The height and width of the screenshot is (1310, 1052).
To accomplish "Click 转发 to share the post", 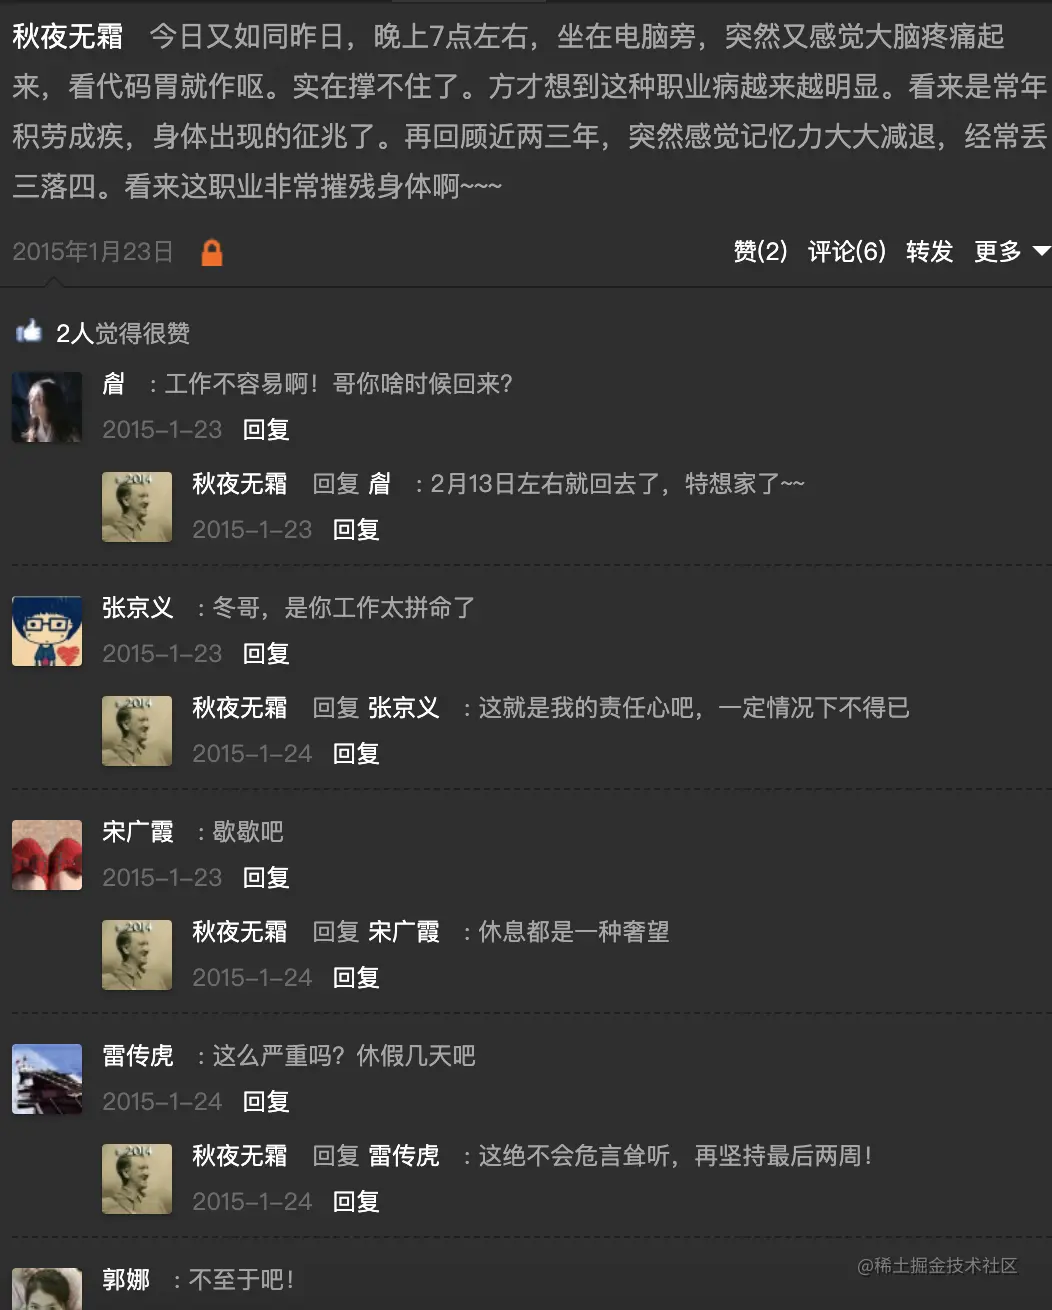I will (929, 251).
